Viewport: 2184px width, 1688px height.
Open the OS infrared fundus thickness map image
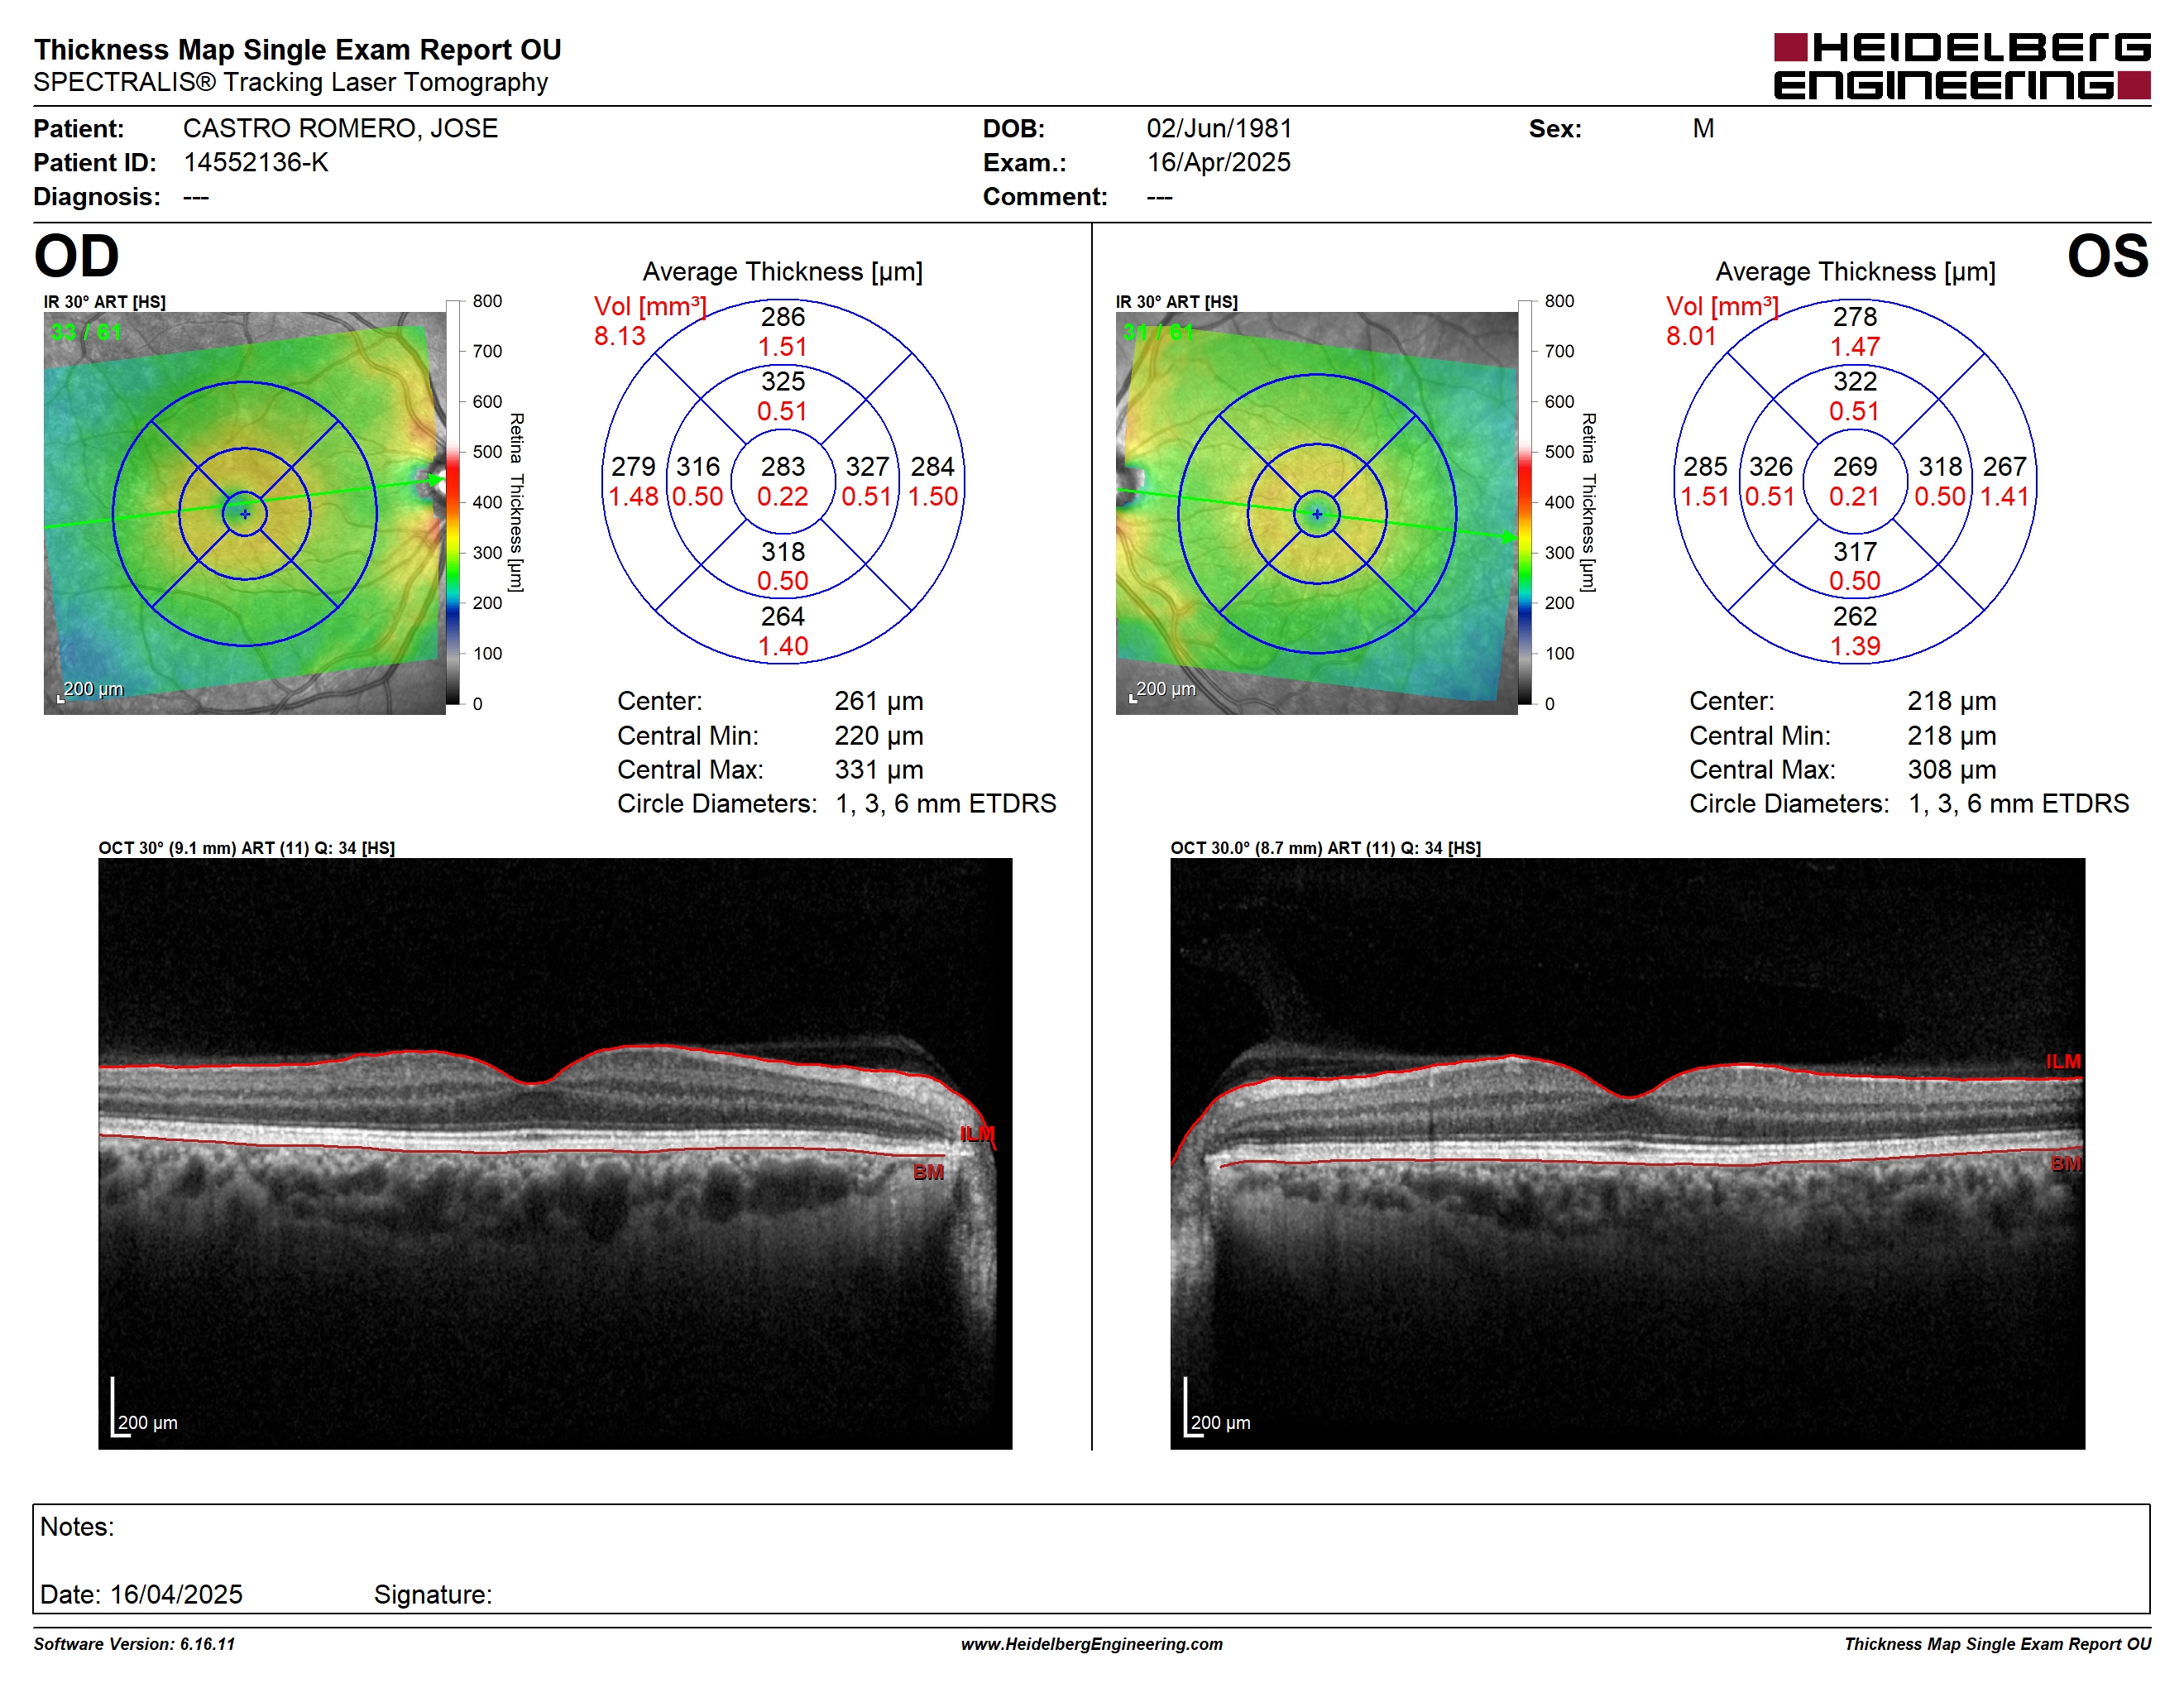[x=1316, y=513]
